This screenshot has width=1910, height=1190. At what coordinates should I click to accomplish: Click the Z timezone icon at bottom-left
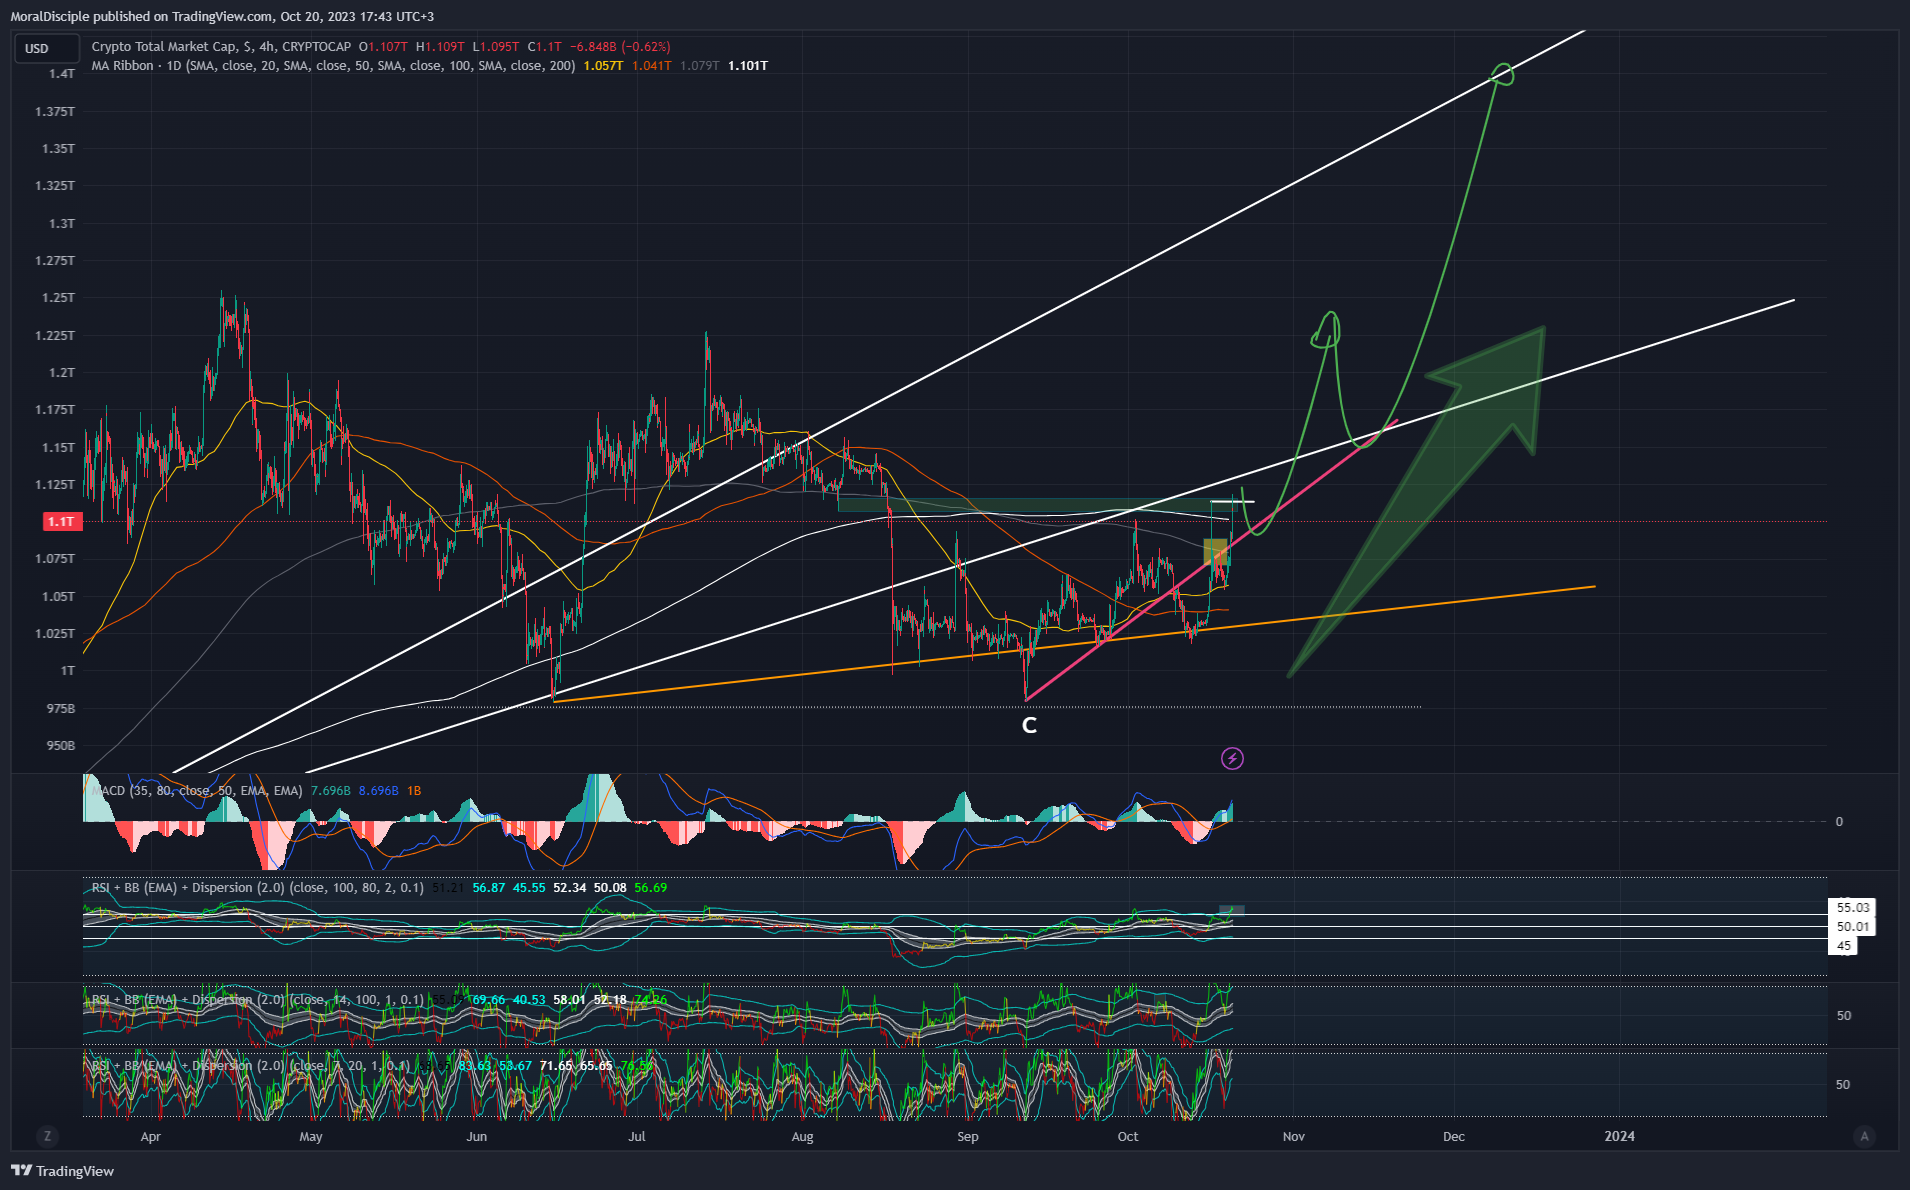tap(47, 1136)
